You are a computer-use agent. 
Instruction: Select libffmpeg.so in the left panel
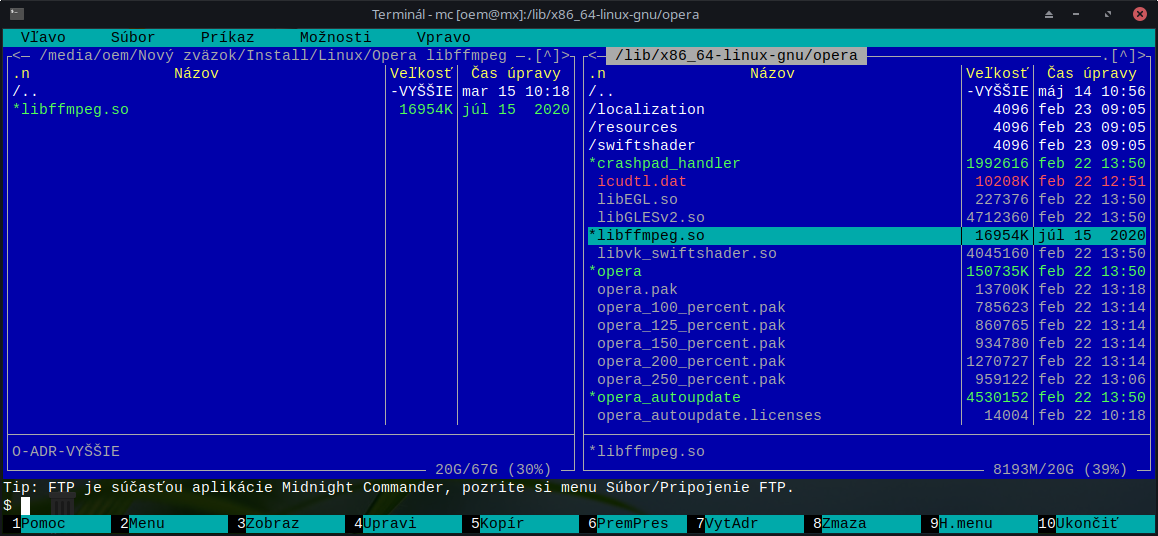pos(291,110)
